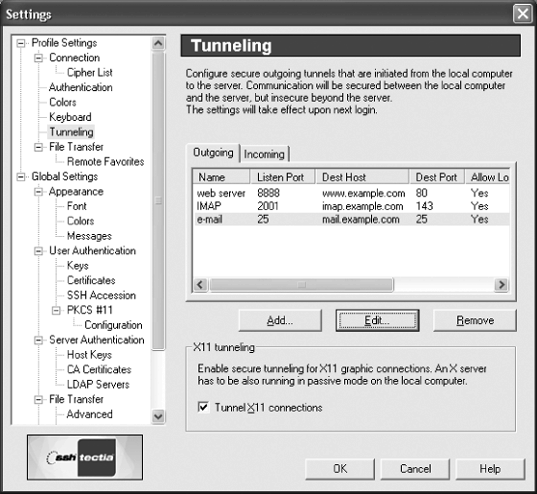This screenshot has height=494, width=537.
Task: Sort by Dest Port column header
Action: coord(437,177)
